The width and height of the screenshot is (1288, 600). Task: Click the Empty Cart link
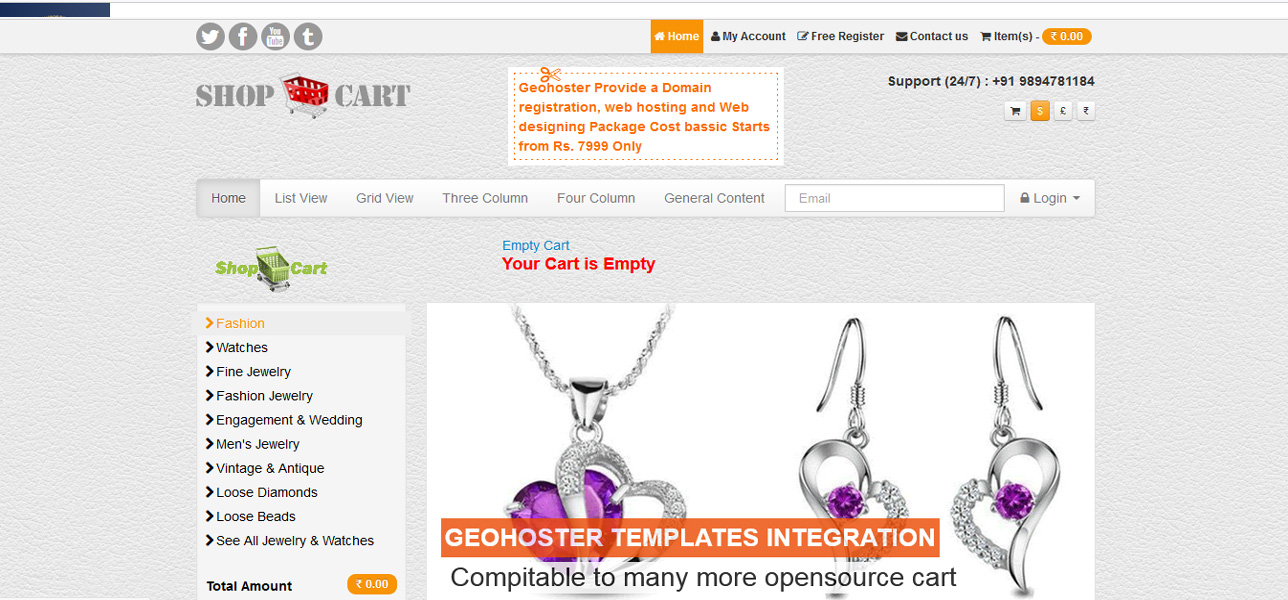[x=536, y=245]
